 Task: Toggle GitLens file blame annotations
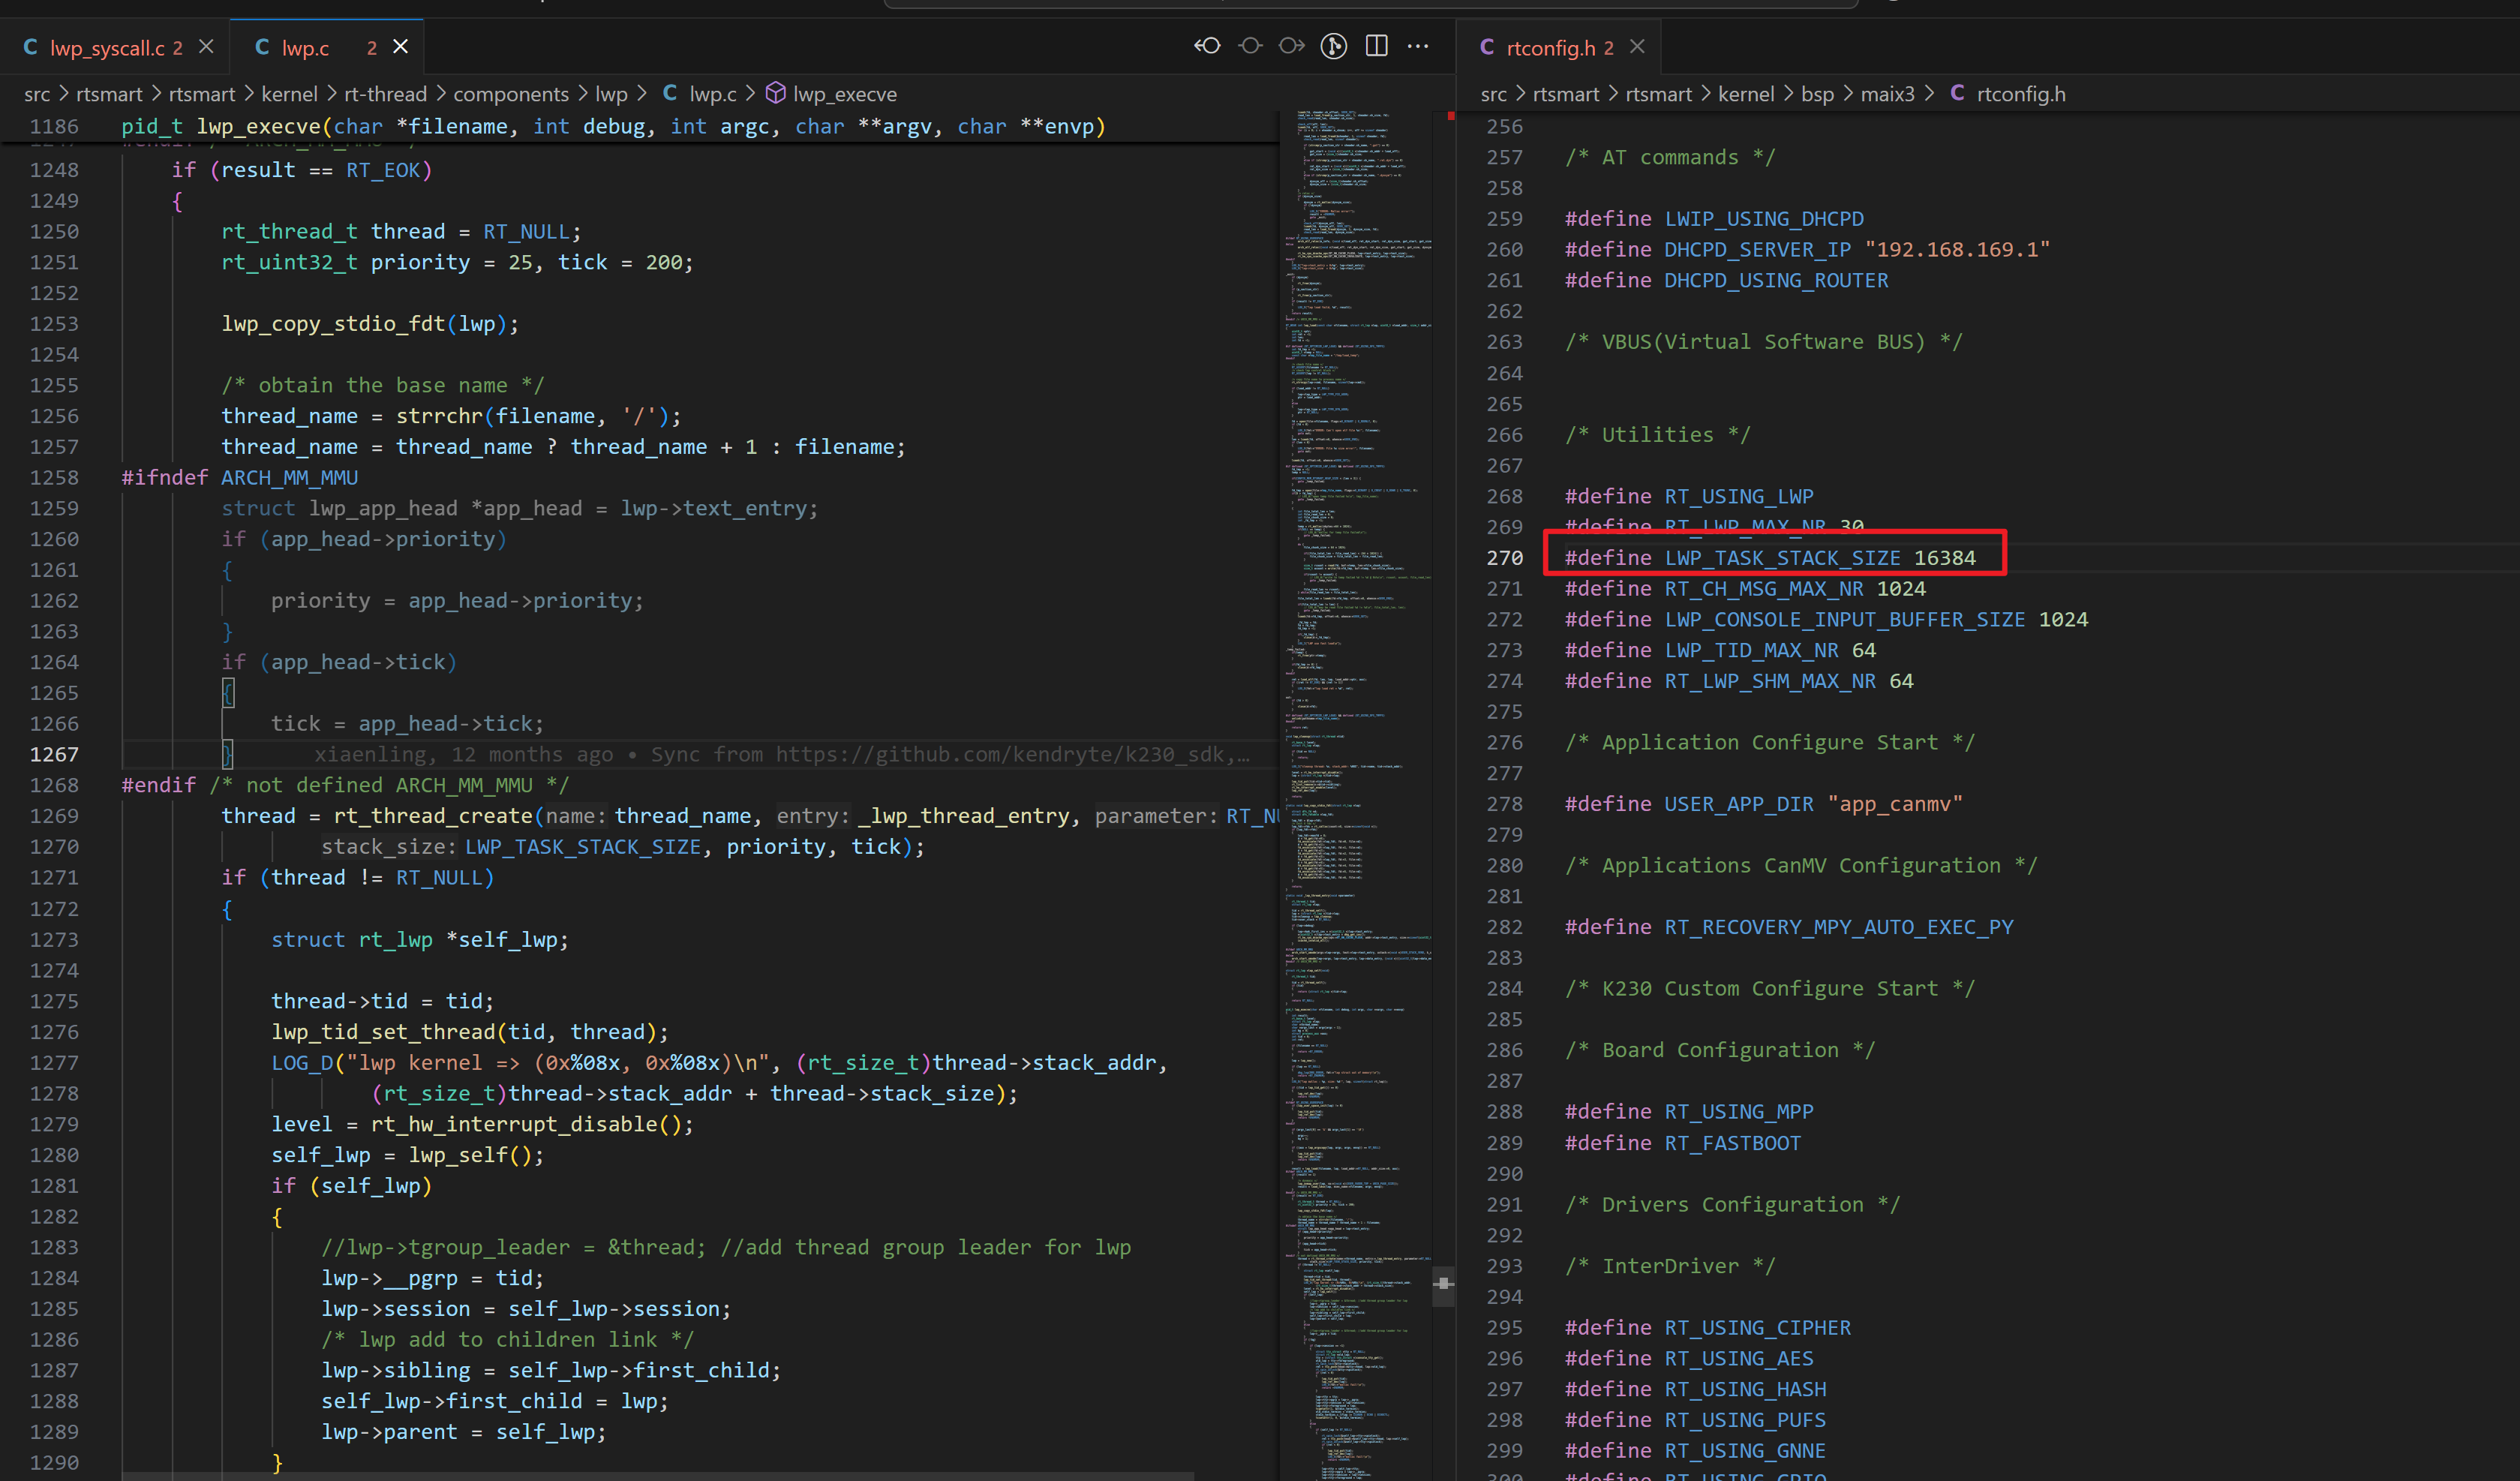(1333, 46)
